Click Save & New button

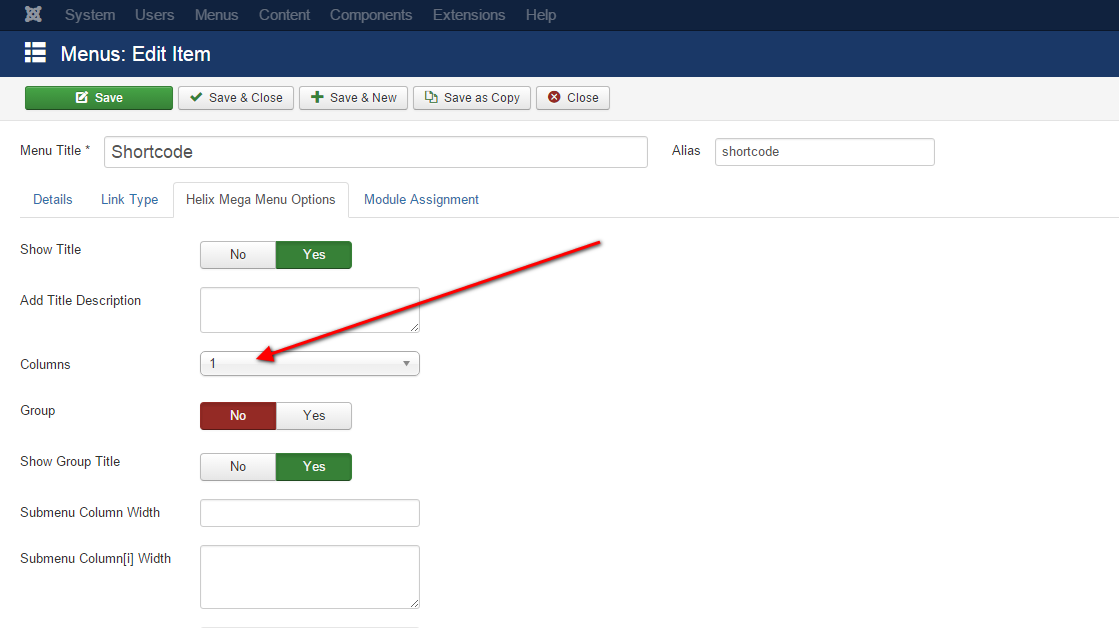pos(353,98)
